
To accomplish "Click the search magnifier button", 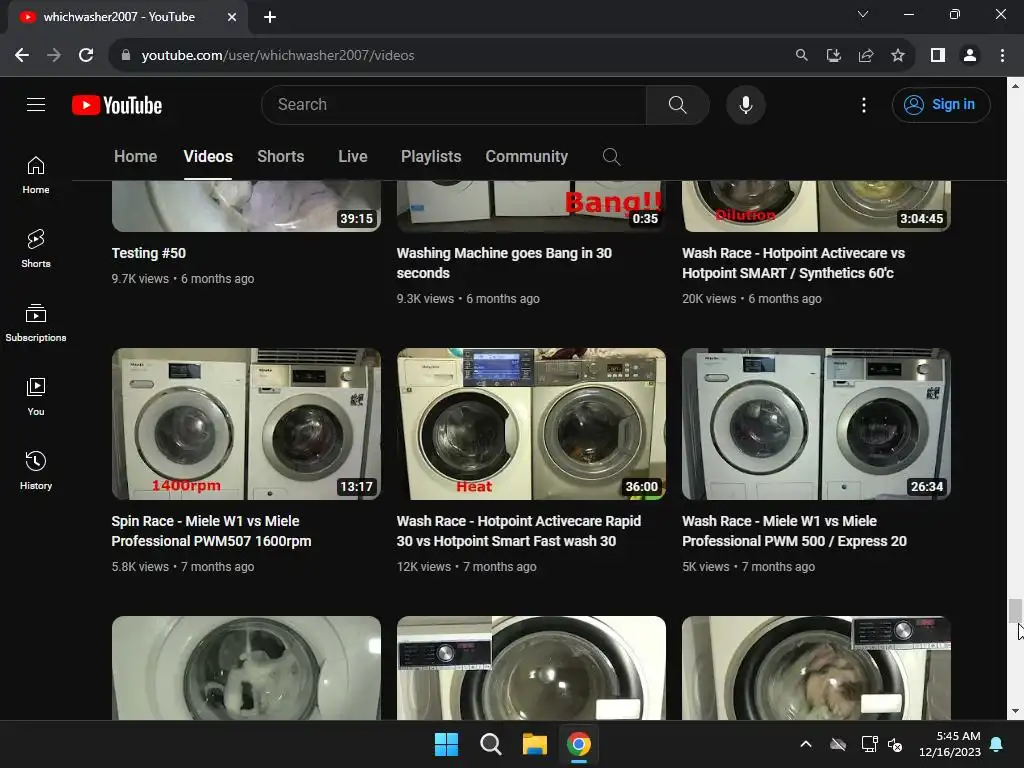I will [677, 104].
